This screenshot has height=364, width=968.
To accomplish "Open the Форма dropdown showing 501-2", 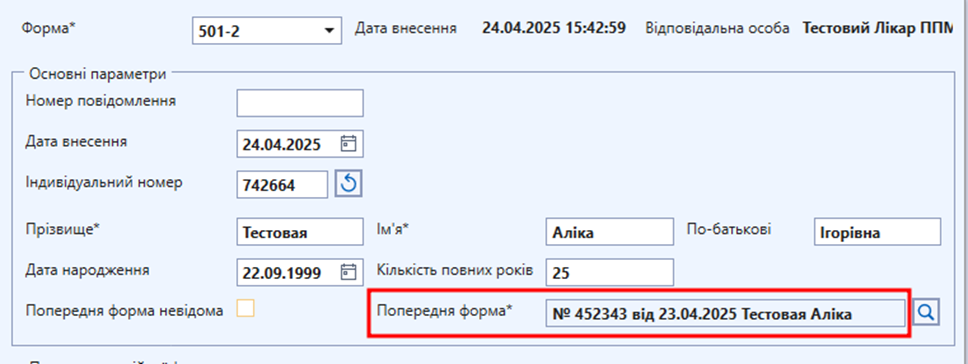I will click(x=267, y=31).
